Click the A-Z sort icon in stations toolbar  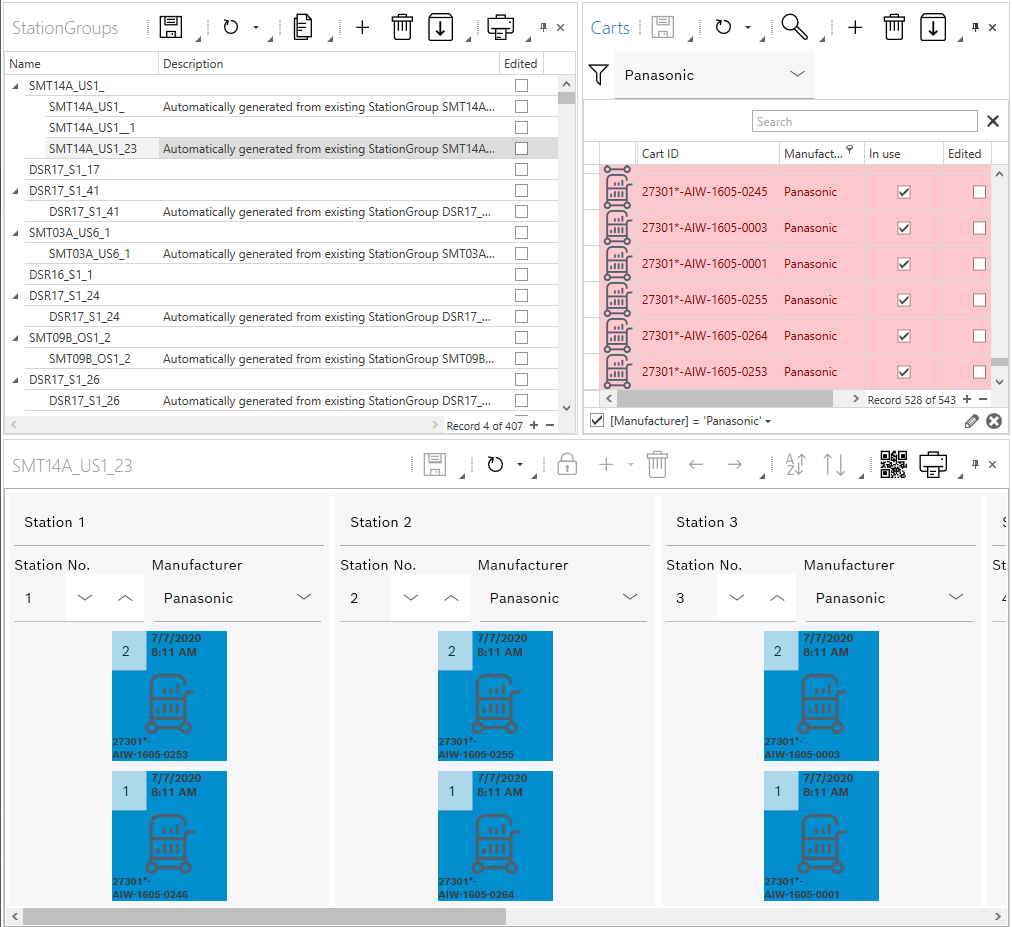(x=795, y=464)
